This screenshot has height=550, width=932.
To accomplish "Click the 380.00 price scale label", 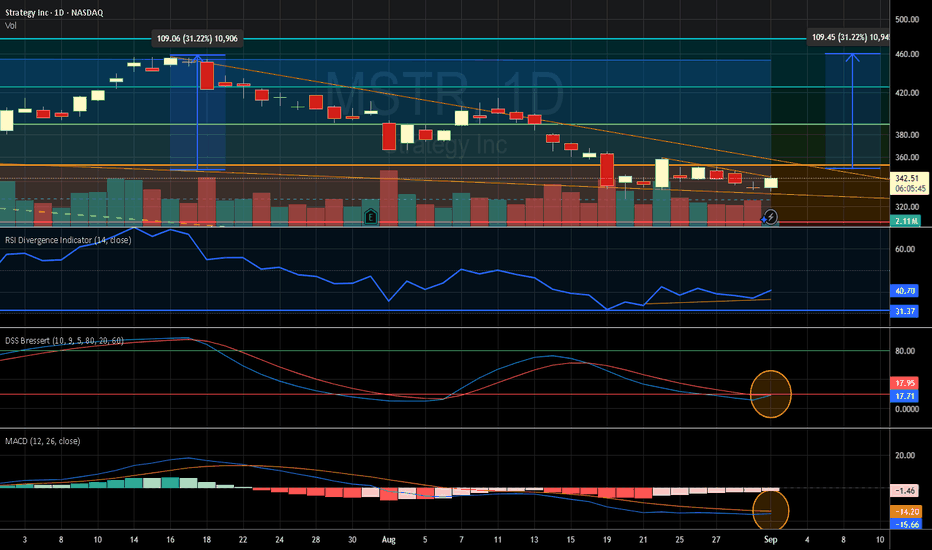I will 907,136.
